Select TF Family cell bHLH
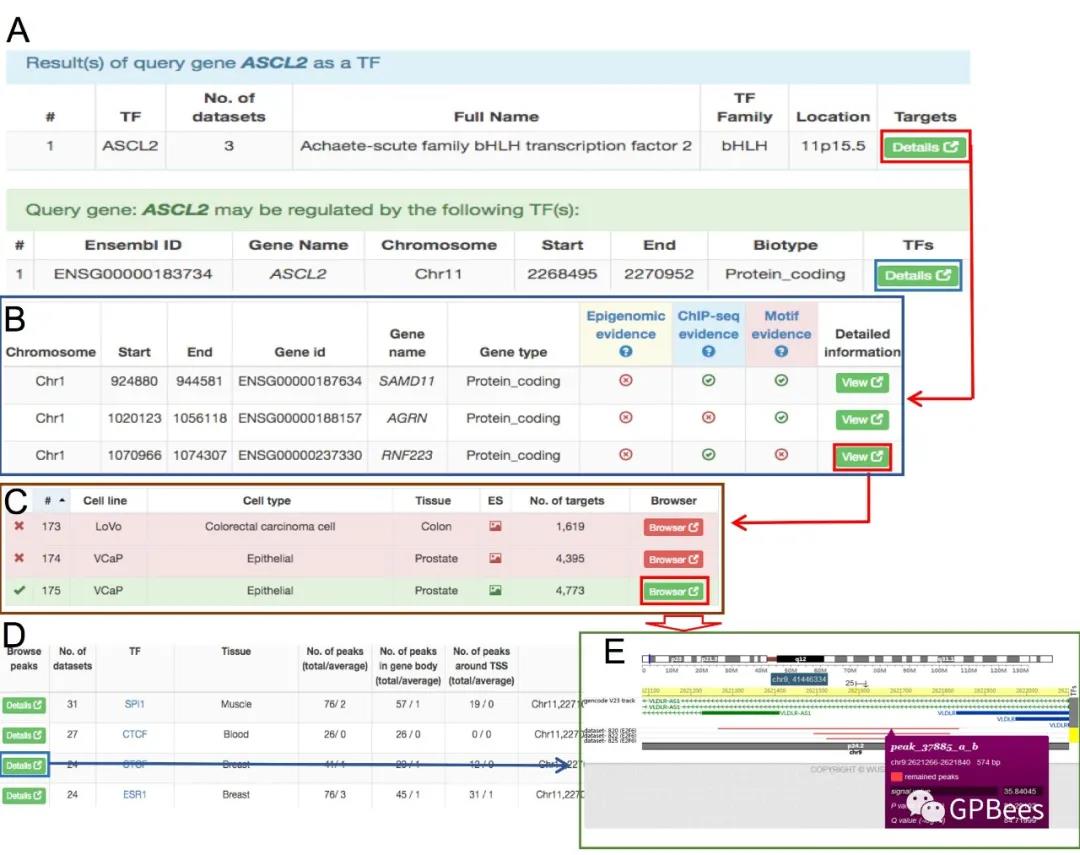 [x=744, y=146]
